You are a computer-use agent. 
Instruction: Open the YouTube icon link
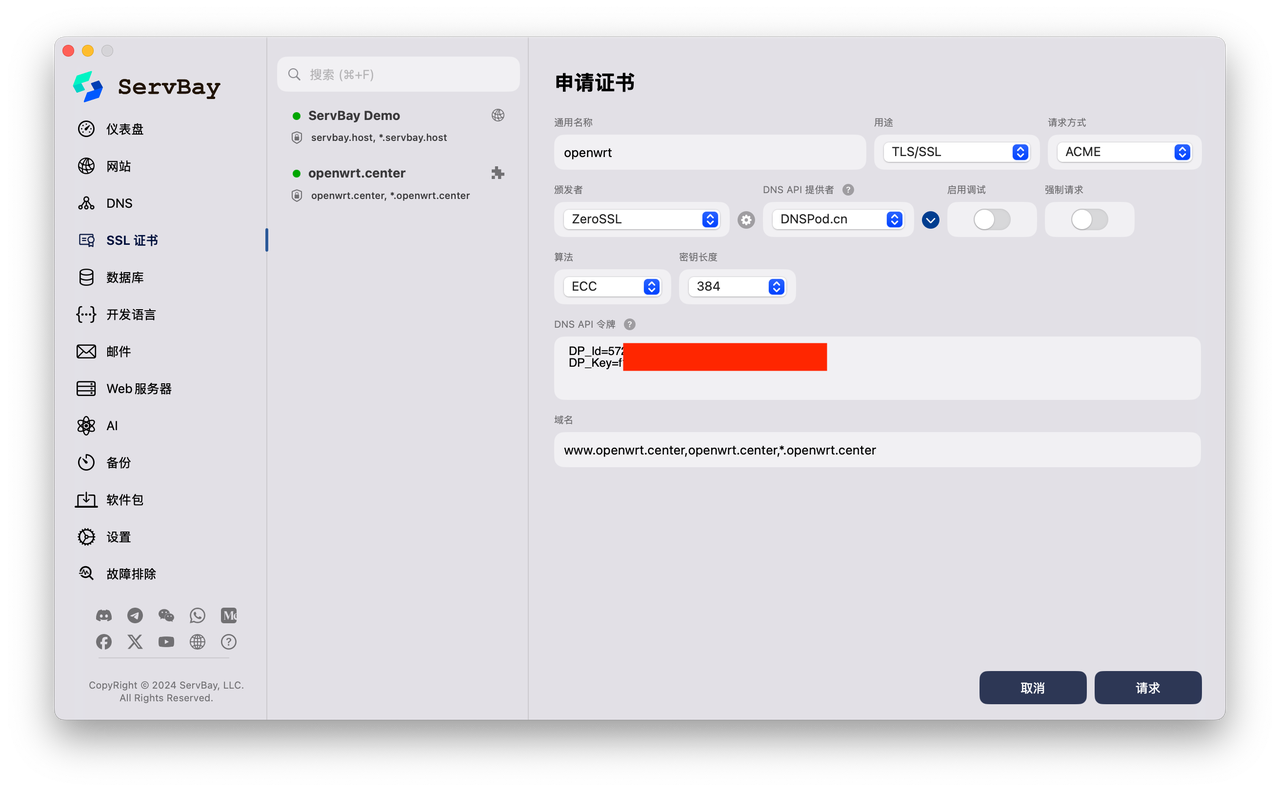pyautogui.click(x=166, y=642)
